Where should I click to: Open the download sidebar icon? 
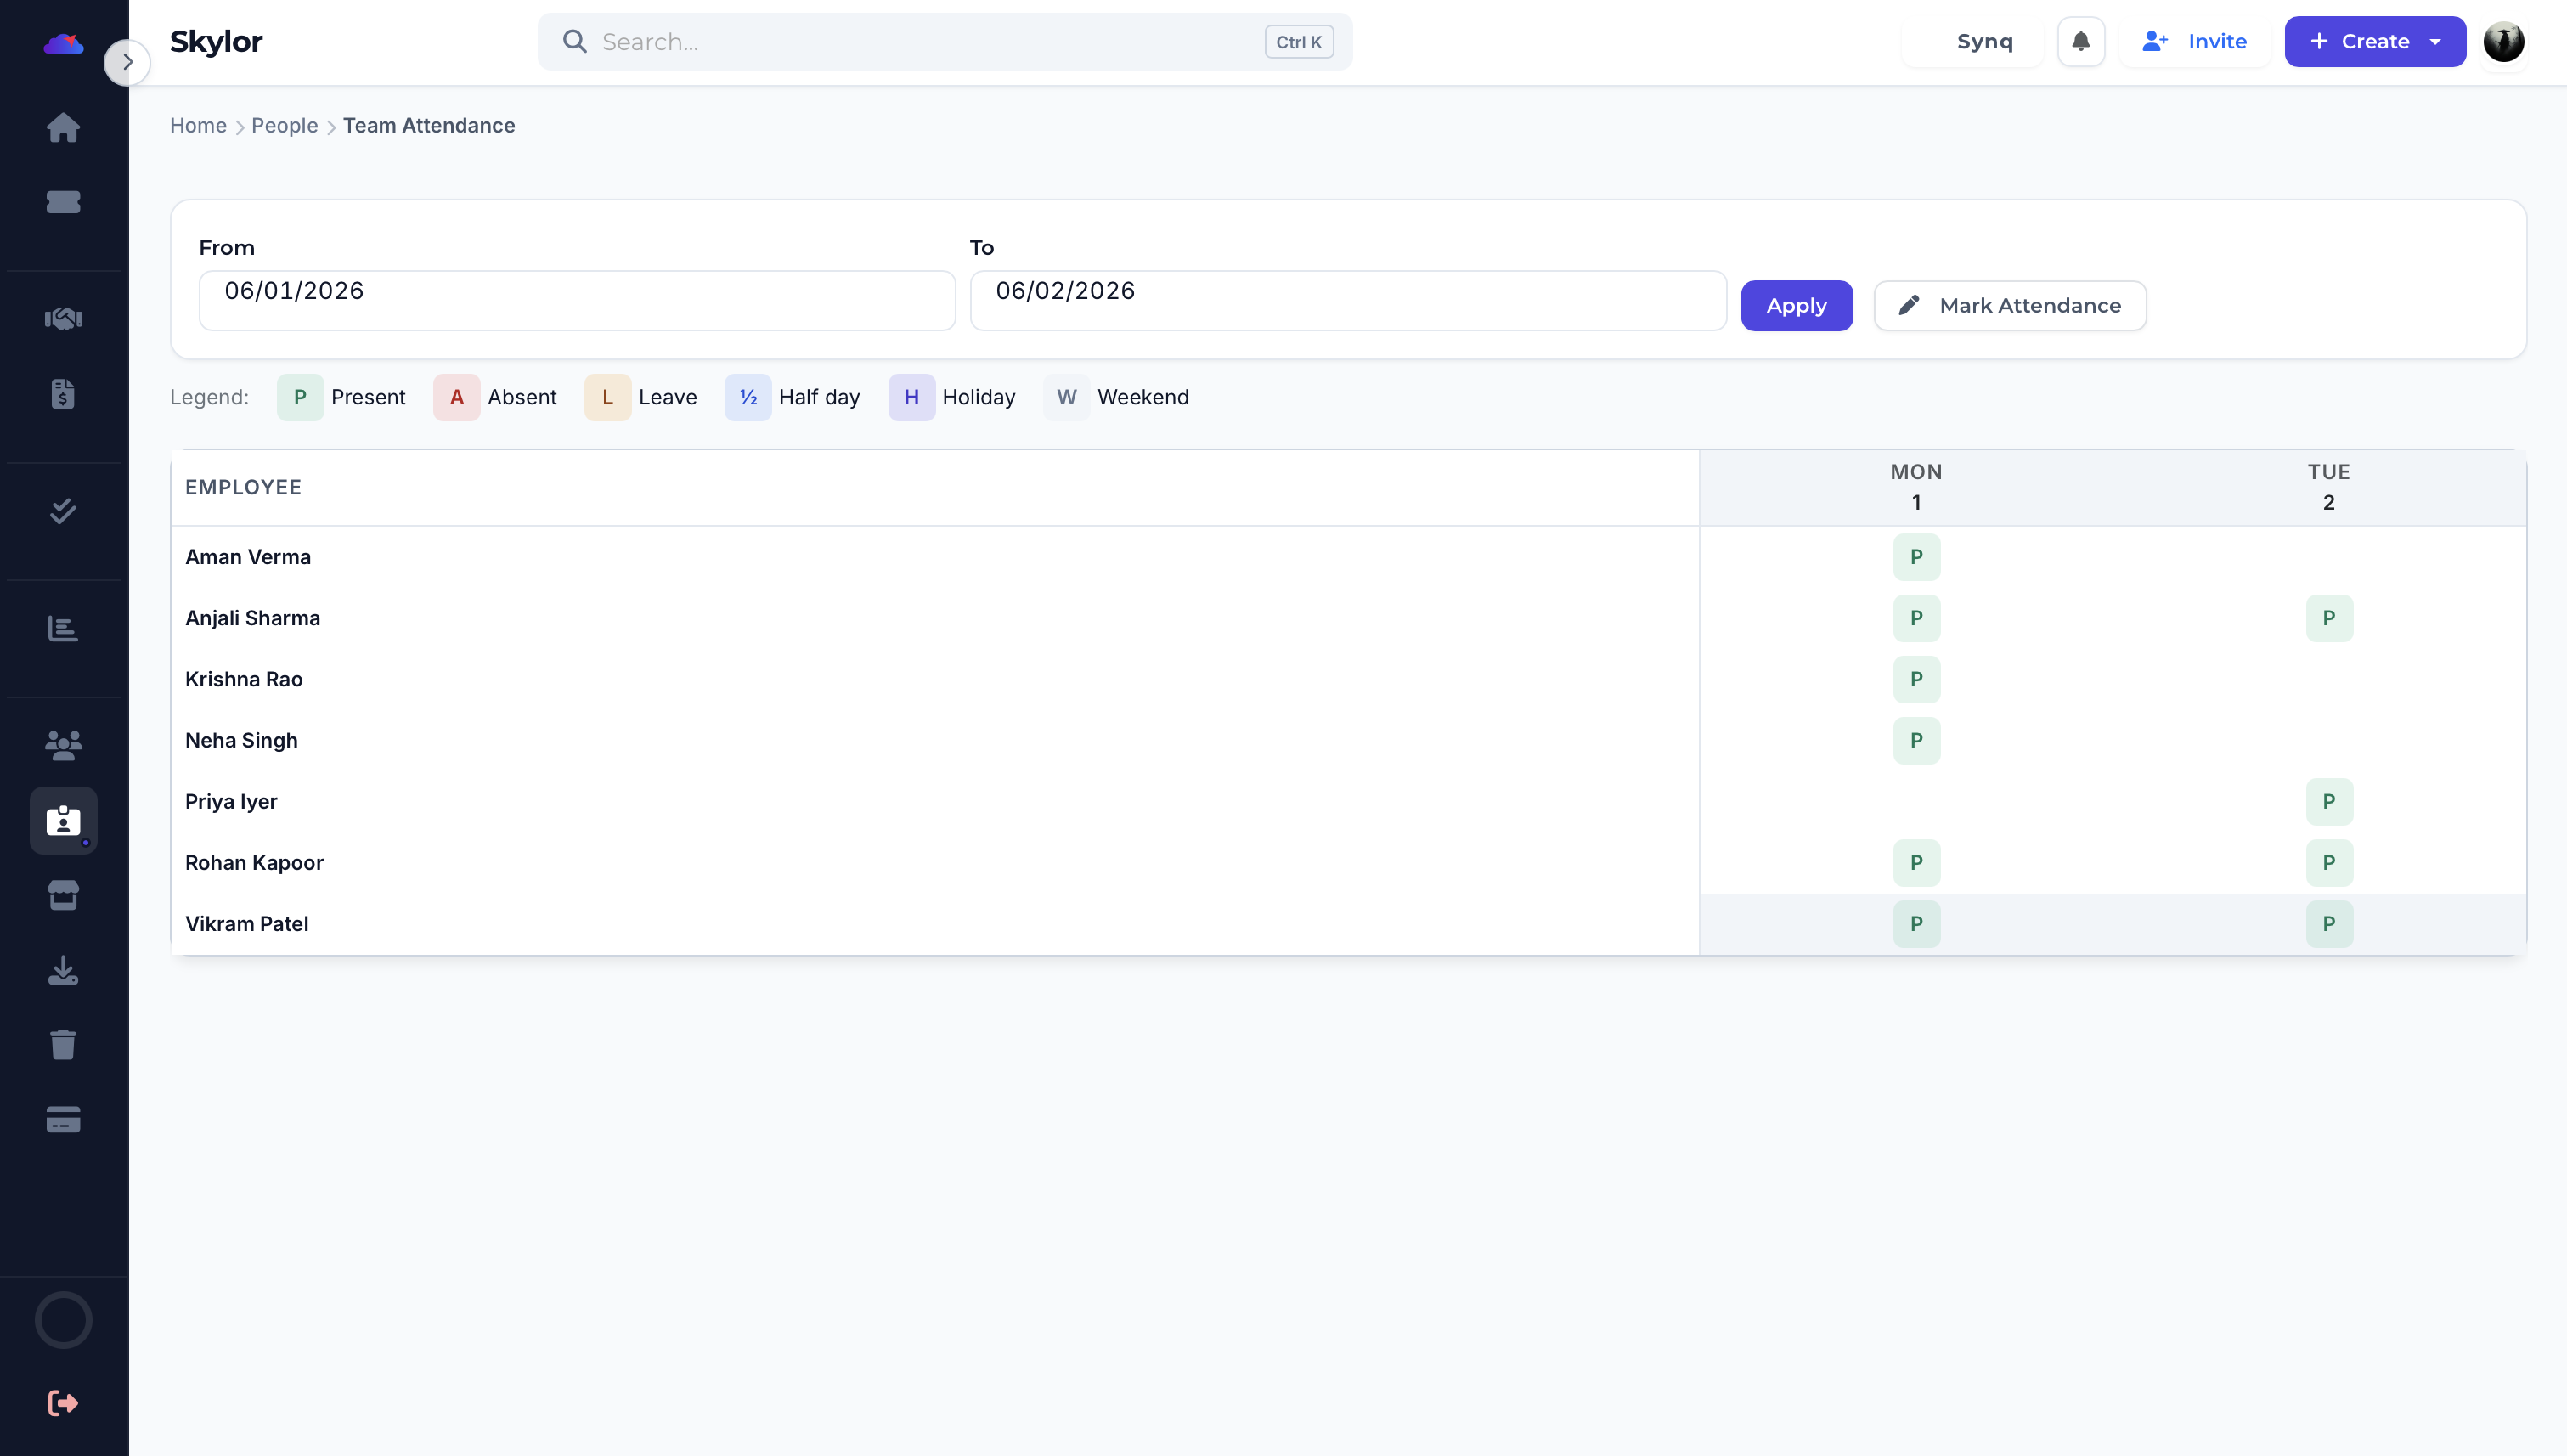[63, 970]
